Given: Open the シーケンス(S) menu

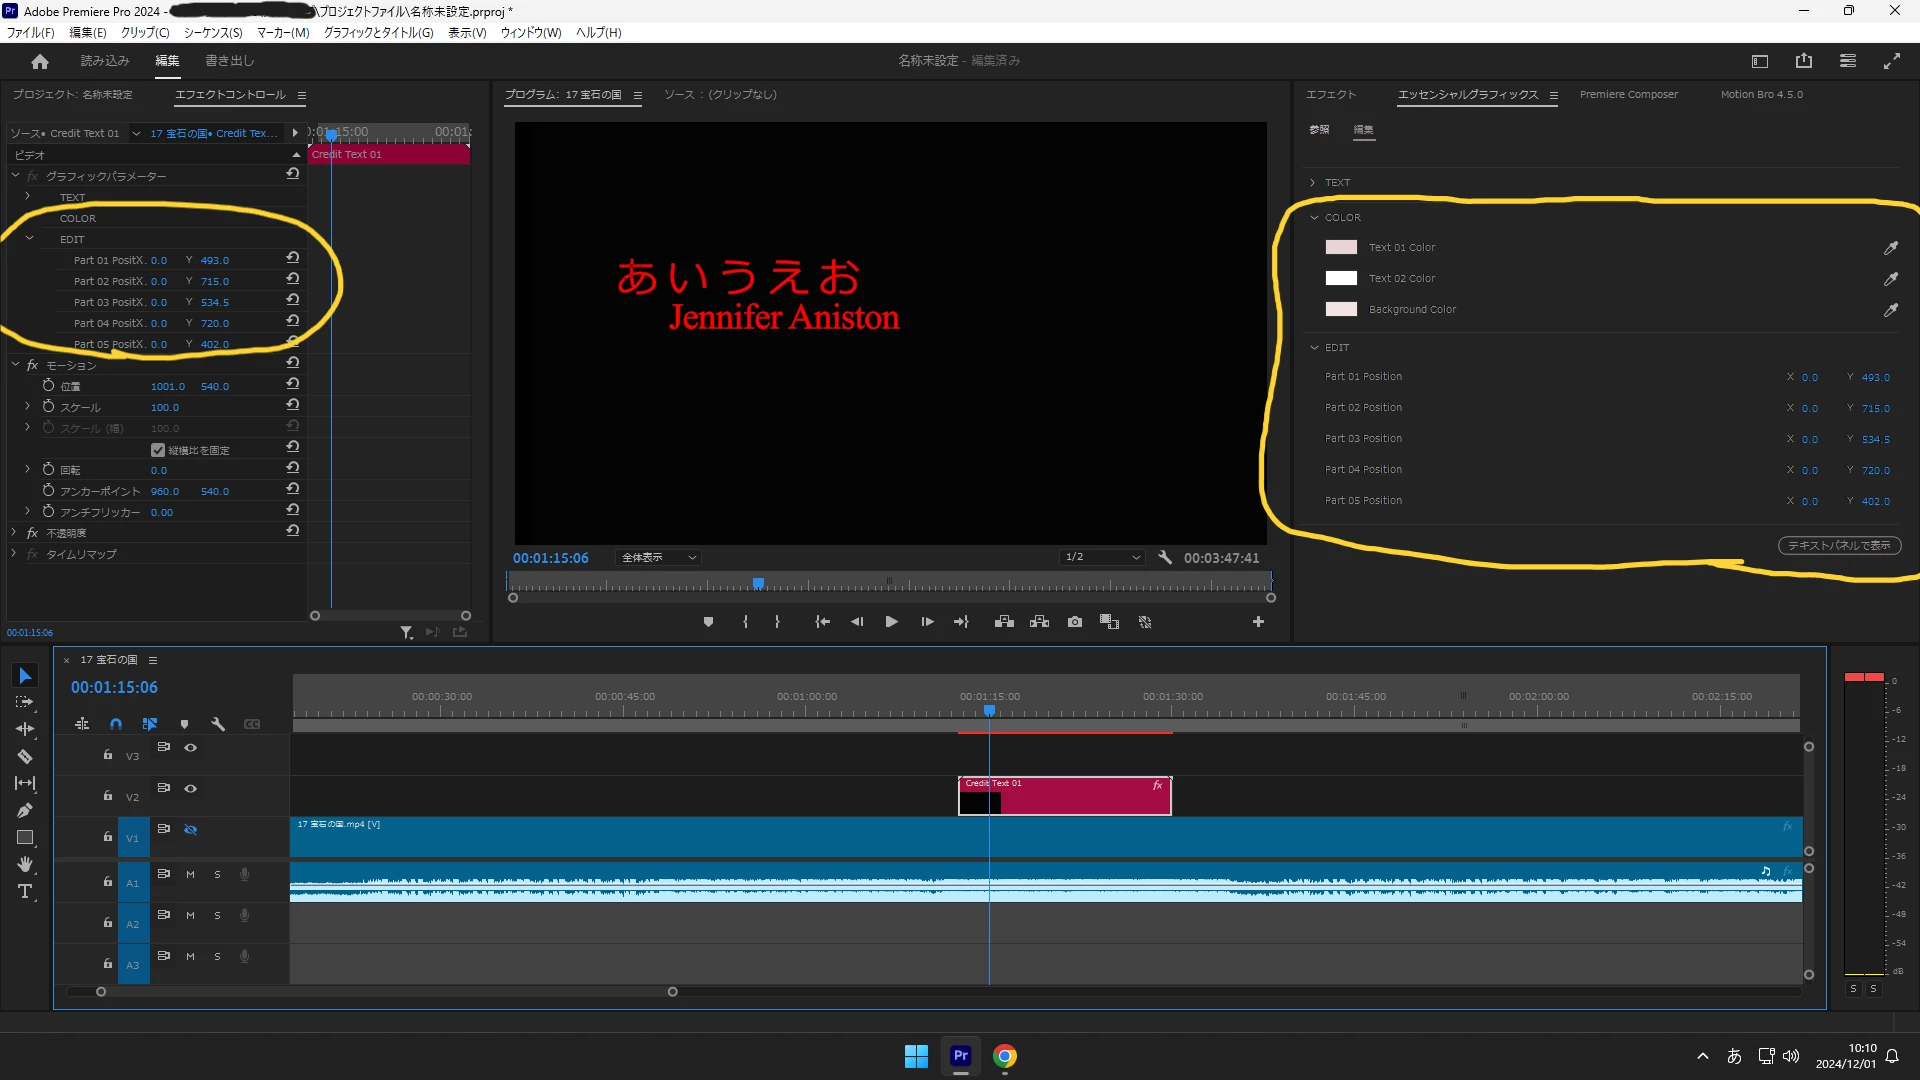Looking at the screenshot, I should click(x=213, y=33).
